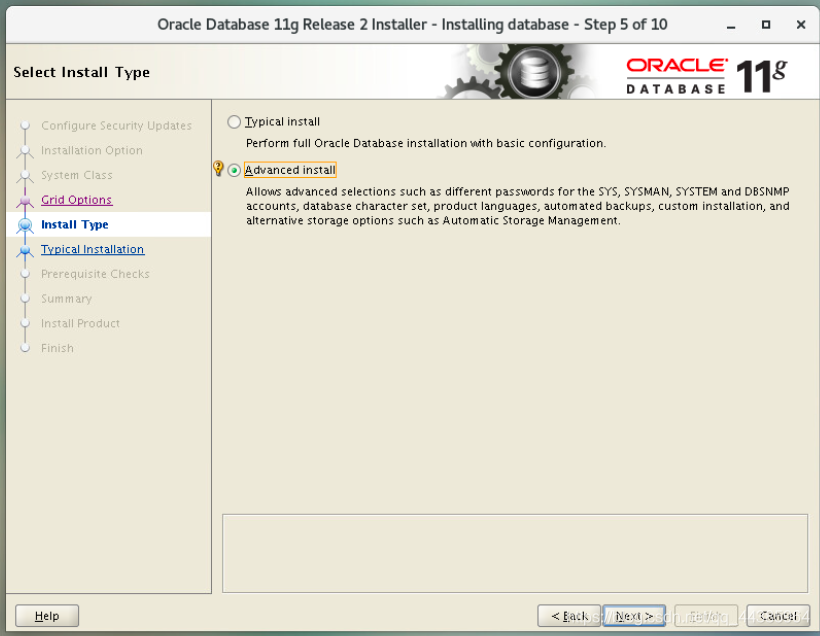Click the empty message area box
This screenshot has width=820, height=636.
(515, 553)
